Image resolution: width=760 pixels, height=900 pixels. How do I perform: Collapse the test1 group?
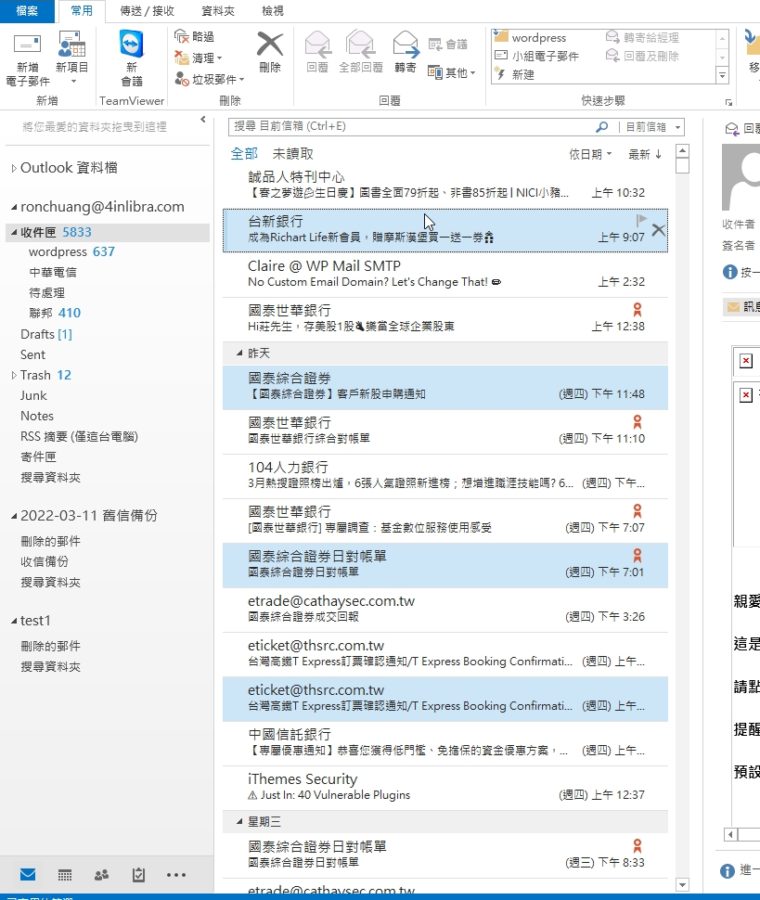tap(14, 621)
